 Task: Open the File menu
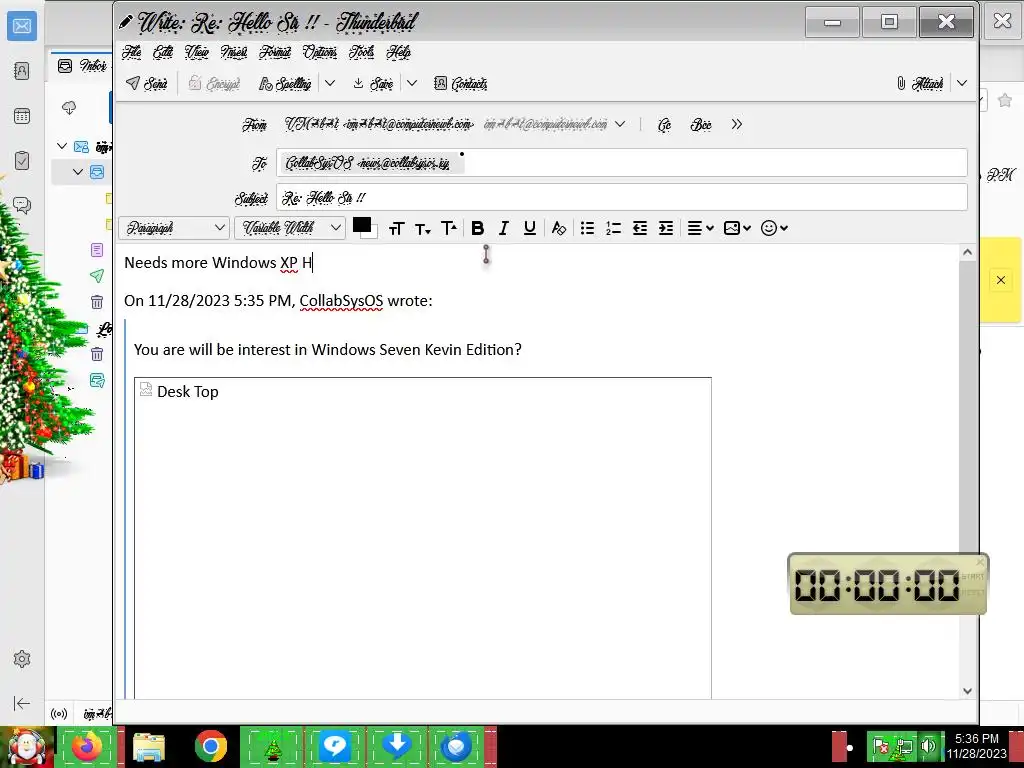(x=131, y=52)
